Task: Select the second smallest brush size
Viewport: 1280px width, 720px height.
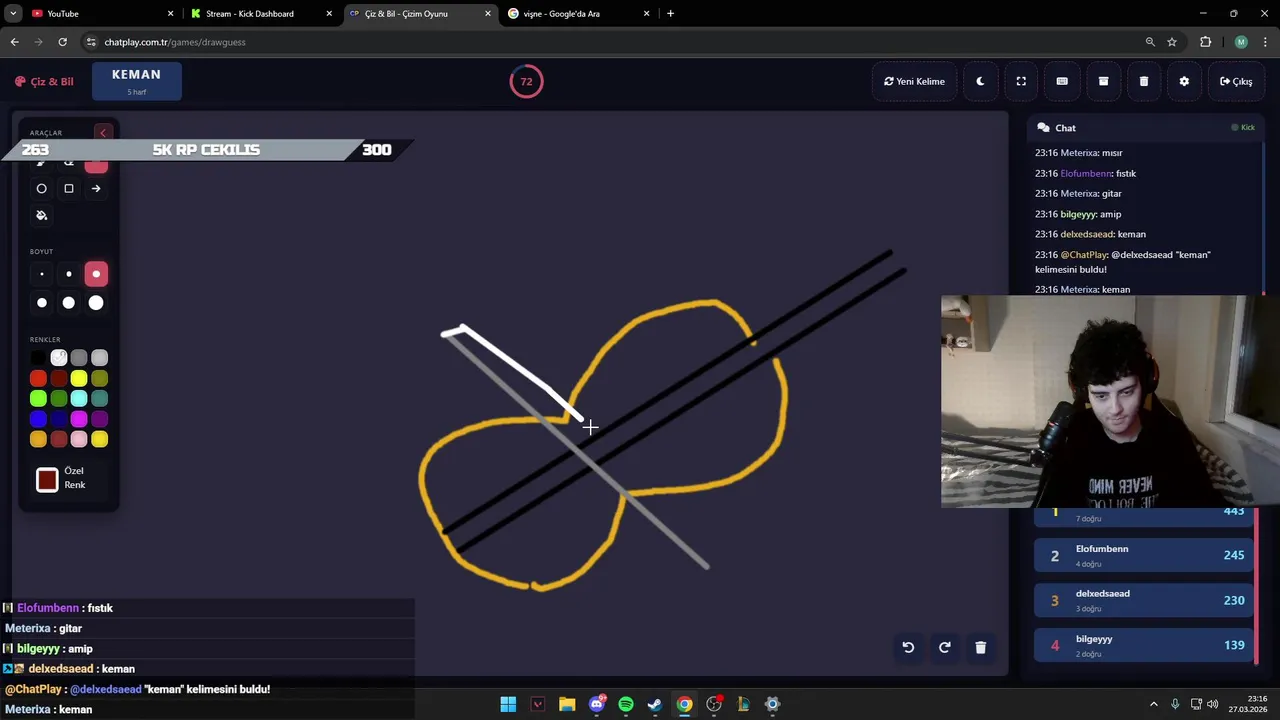Action: tap(69, 274)
